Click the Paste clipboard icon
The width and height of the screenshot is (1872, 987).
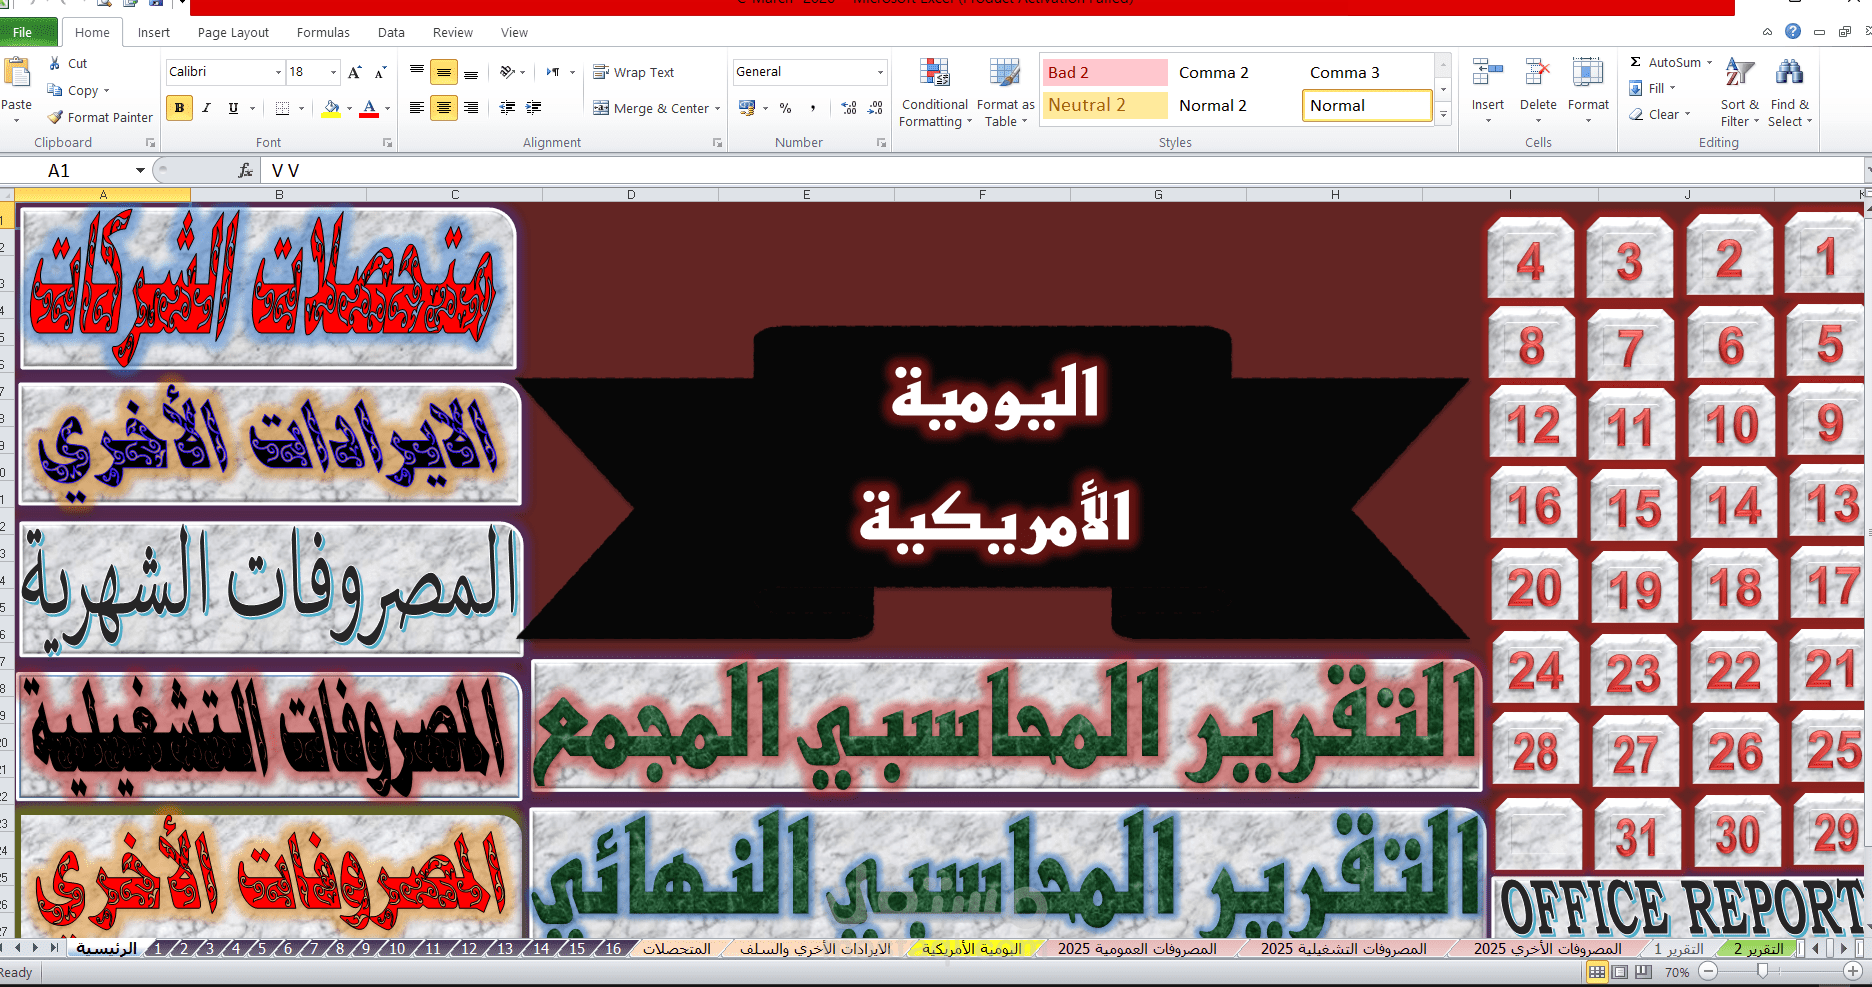(x=16, y=73)
